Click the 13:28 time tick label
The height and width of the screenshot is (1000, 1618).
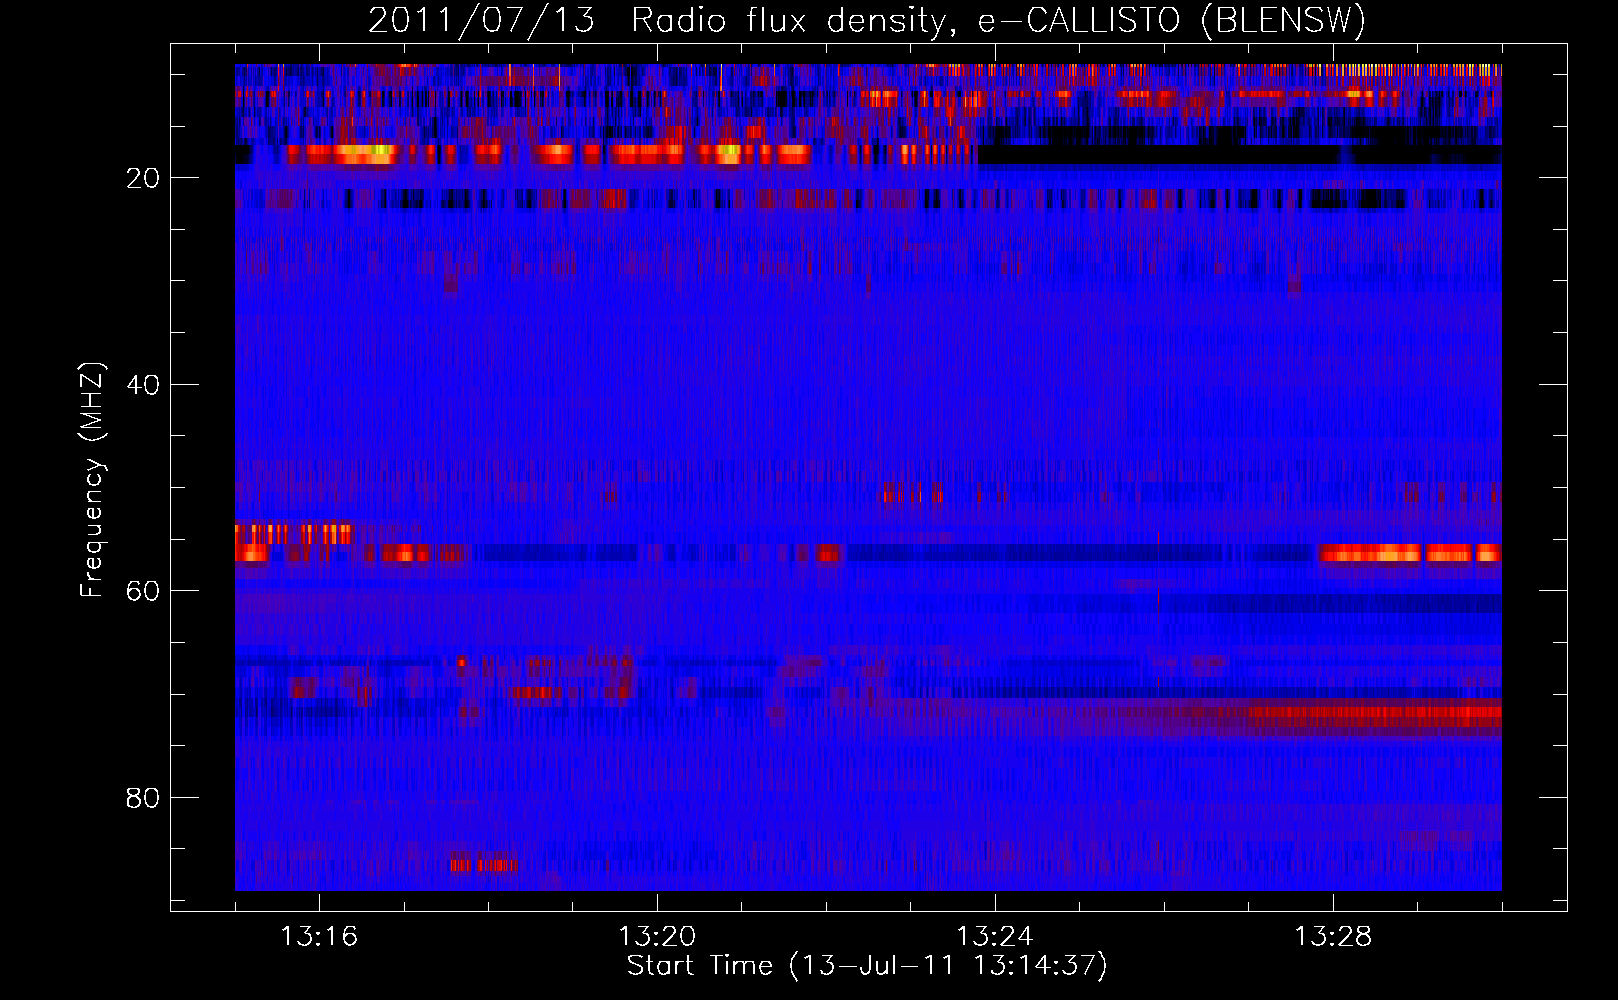(x=1333, y=936)
